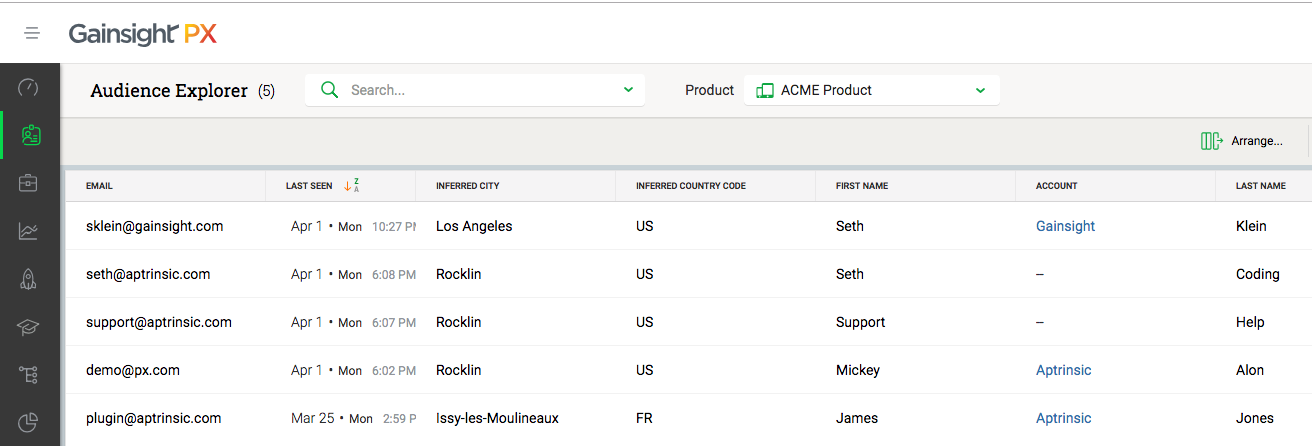The height and width of the screenshot is (446, 1312).
Task: Select email support@aptrinsic.com
Action: click(x=159, y=322)
